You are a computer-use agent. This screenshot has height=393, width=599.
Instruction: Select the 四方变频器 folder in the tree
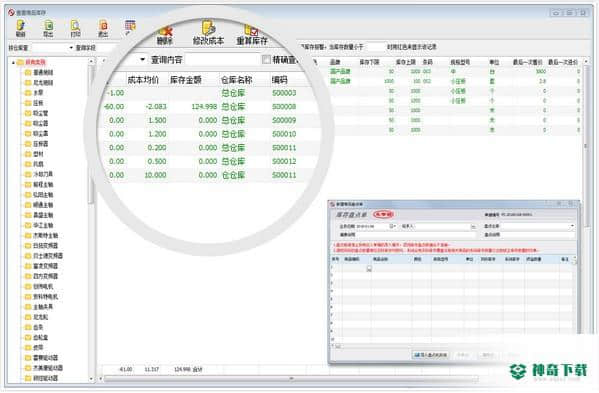(41, 276)
